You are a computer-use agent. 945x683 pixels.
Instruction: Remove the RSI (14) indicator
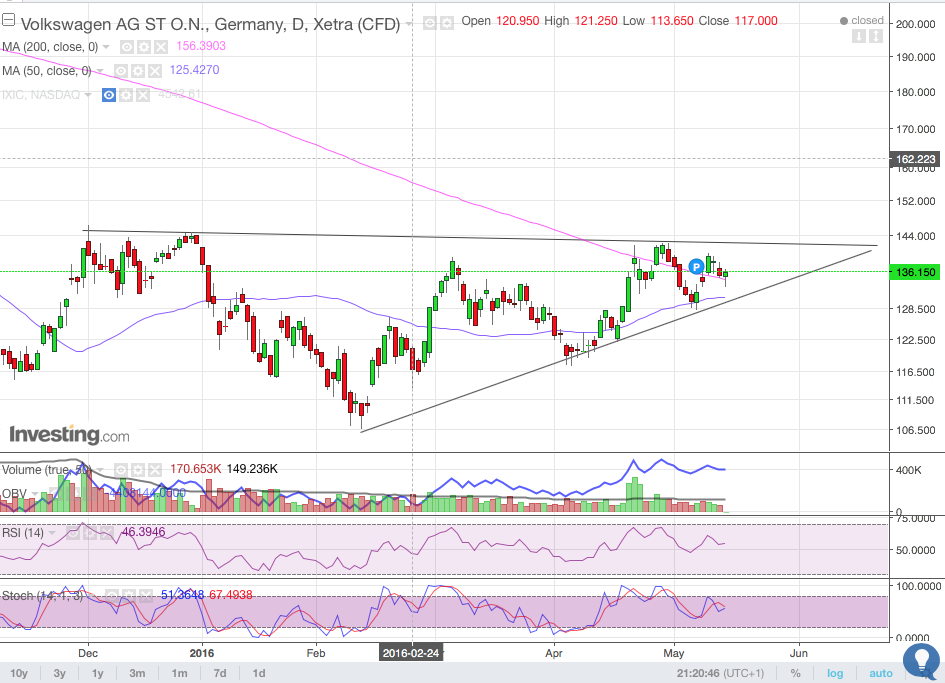tap(107, 533)
